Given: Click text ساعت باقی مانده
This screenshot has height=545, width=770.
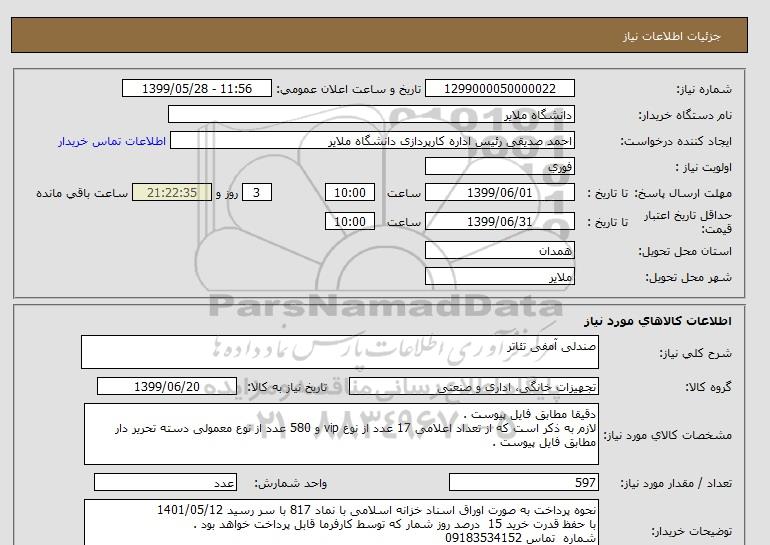Looking at the screenshot, I should tap(82, 193).
